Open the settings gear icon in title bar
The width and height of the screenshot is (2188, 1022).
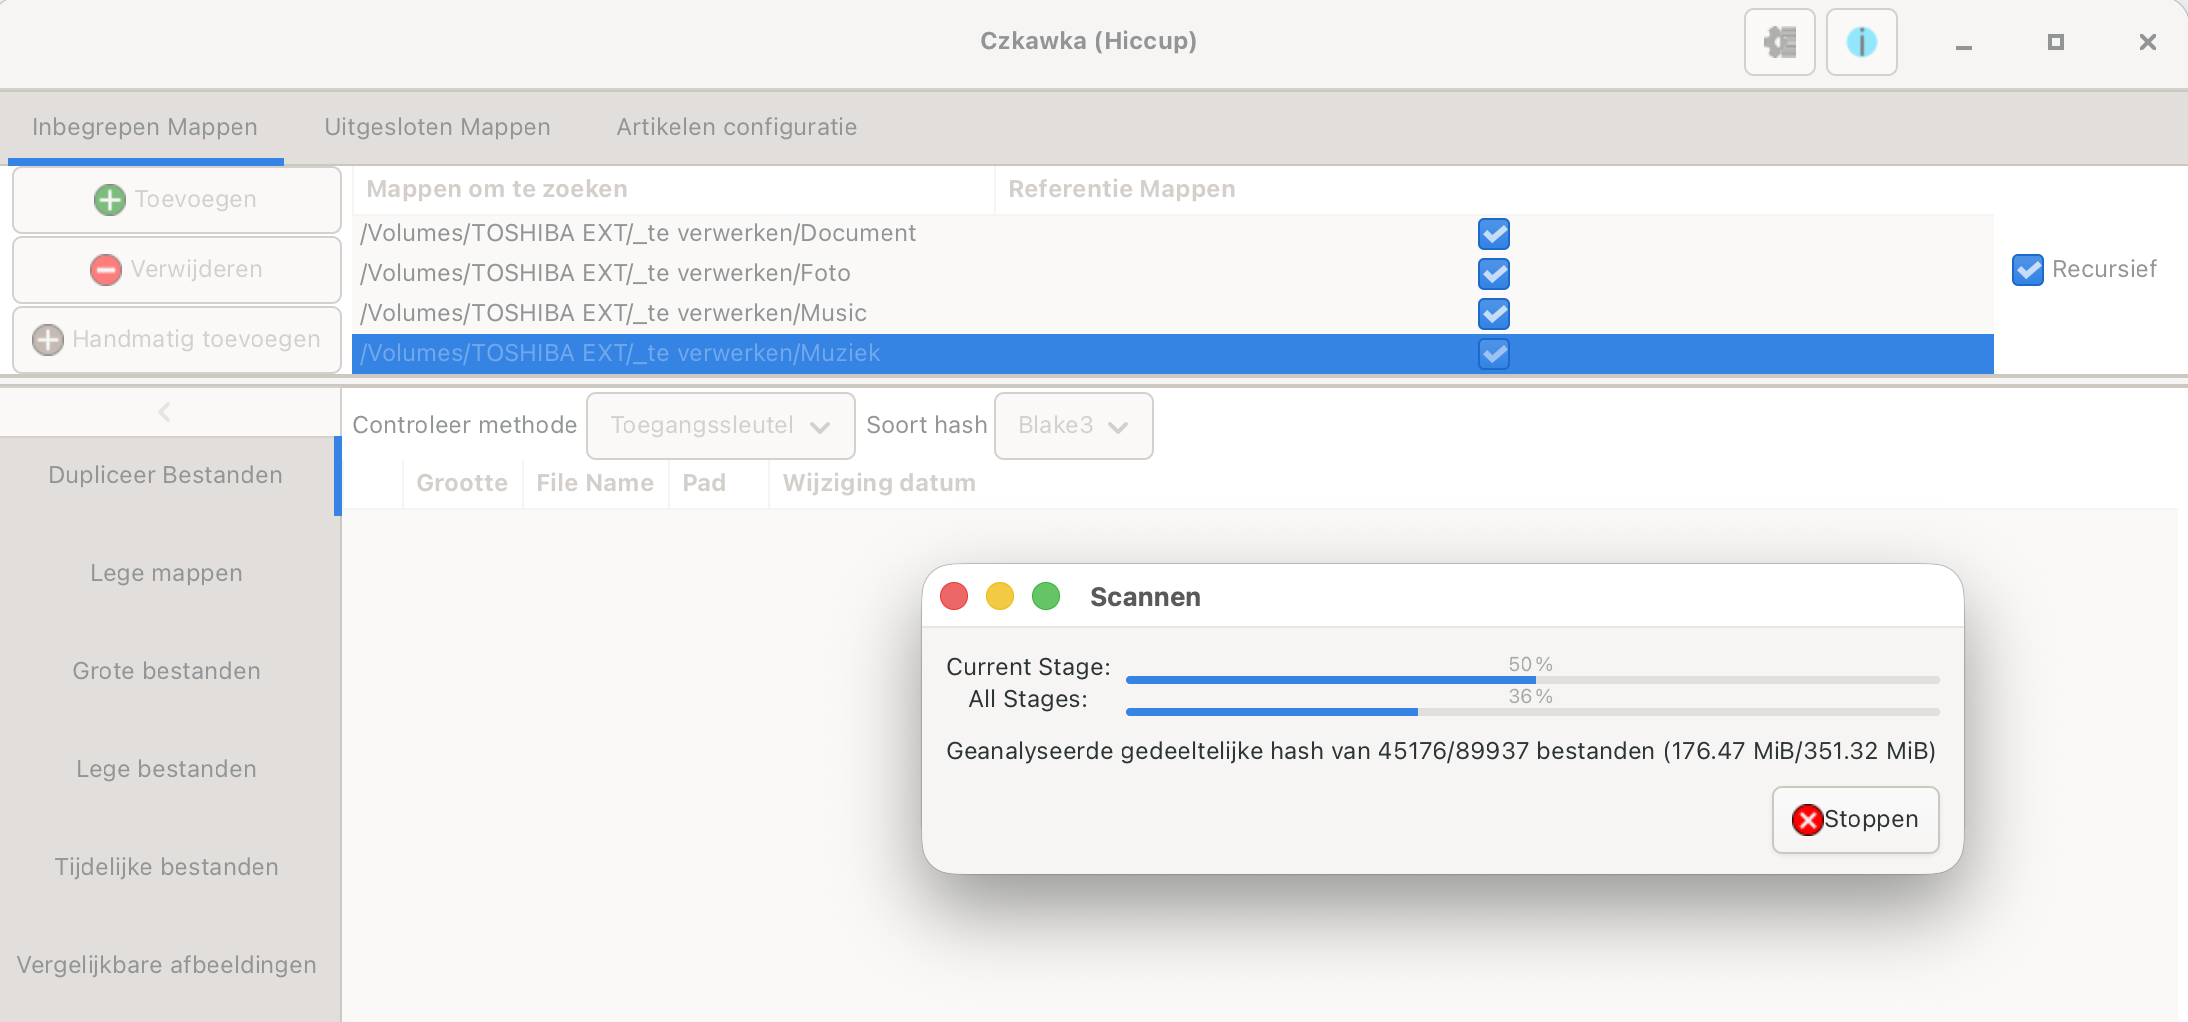pyautogui.click(x=1779, y=42)
